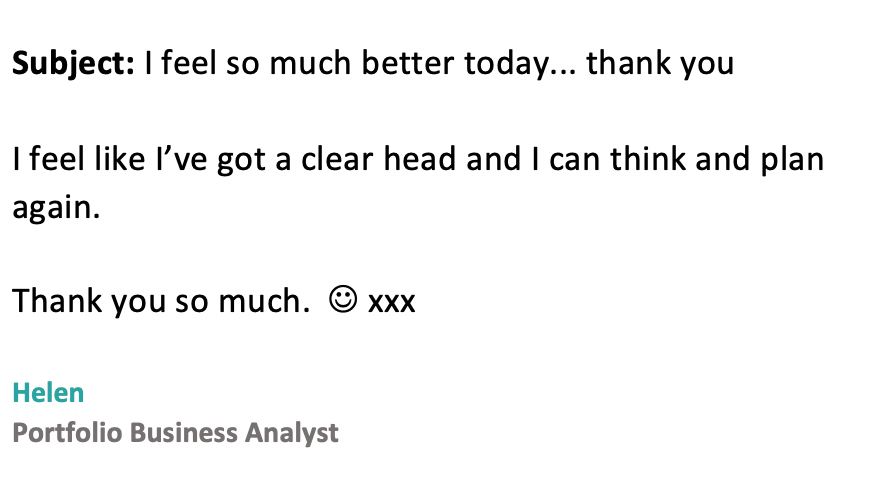894x484 pixels.
Task: Click the teal Helen signature name
Action: click(48, 393)
